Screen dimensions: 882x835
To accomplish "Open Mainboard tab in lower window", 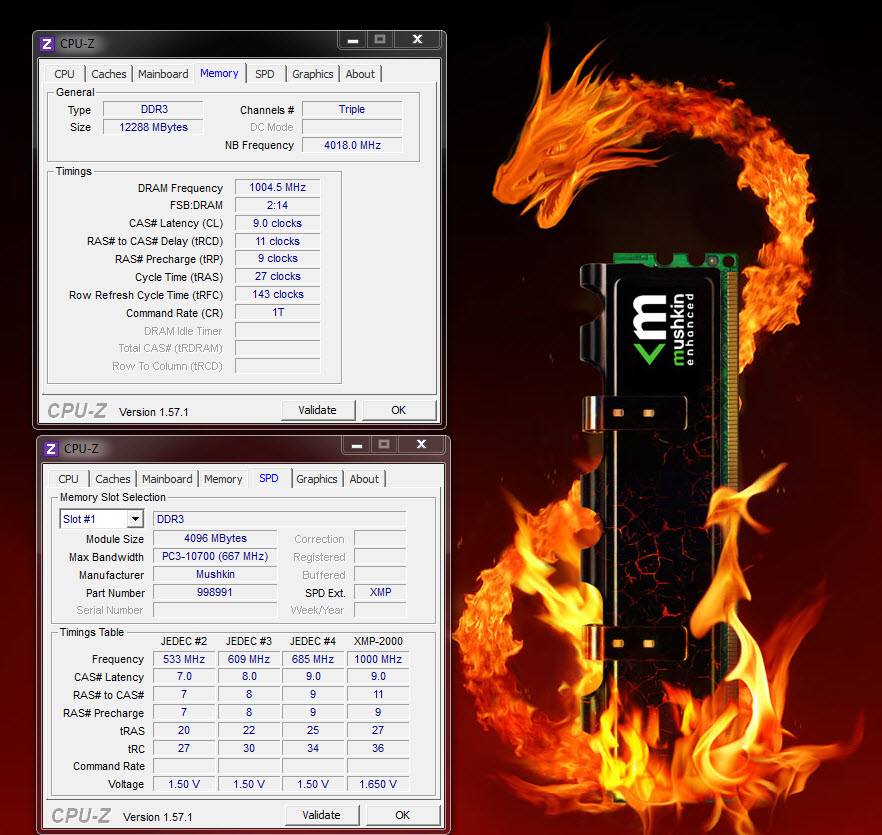I will point(167,479).
